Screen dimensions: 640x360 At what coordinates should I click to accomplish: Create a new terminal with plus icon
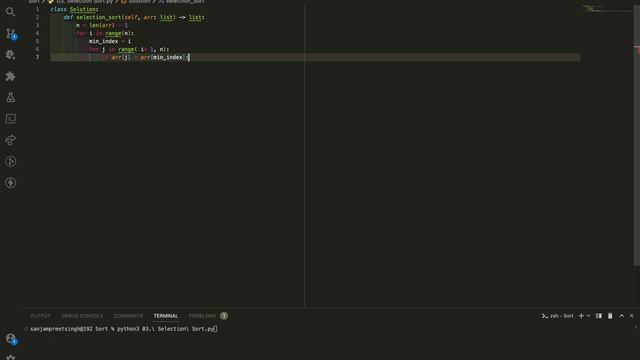581,316
